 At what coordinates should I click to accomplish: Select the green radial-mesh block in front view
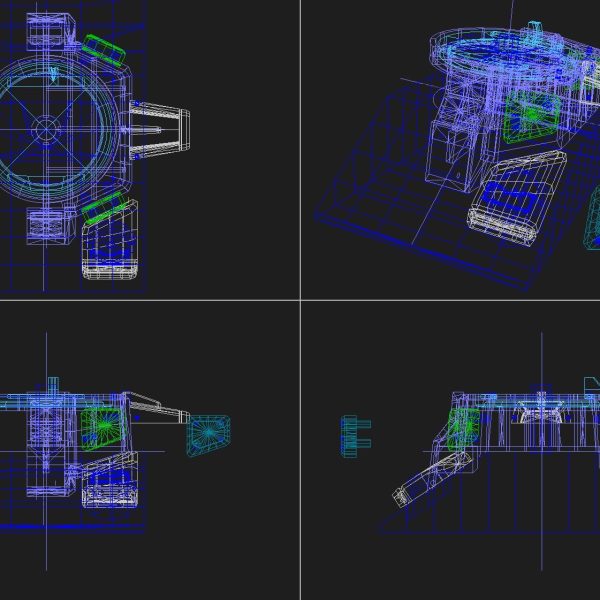[x=103, y=428]
